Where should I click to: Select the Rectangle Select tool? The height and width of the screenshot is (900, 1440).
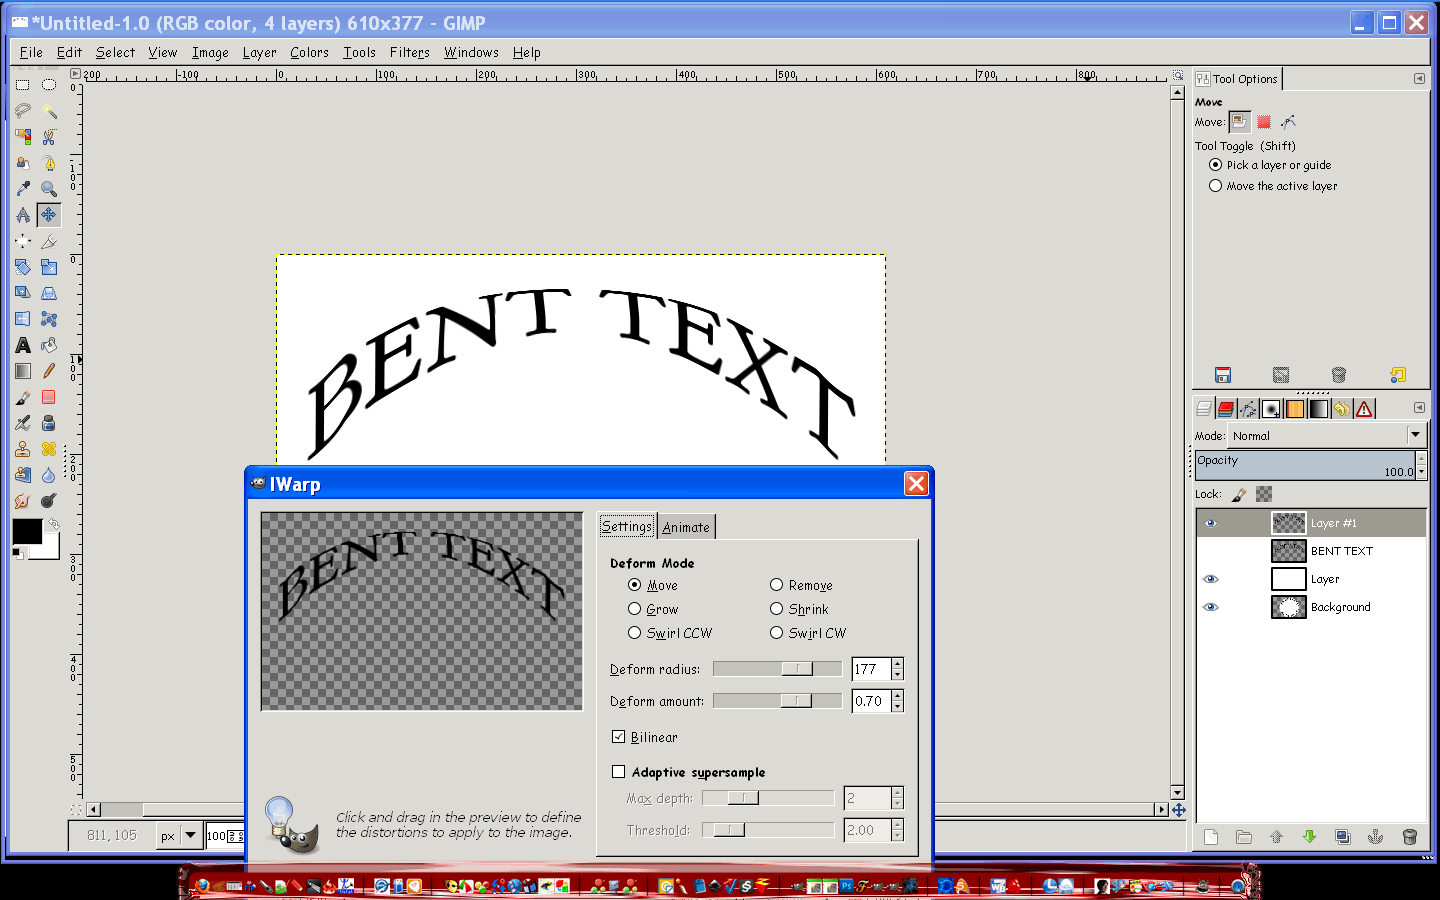22,85
